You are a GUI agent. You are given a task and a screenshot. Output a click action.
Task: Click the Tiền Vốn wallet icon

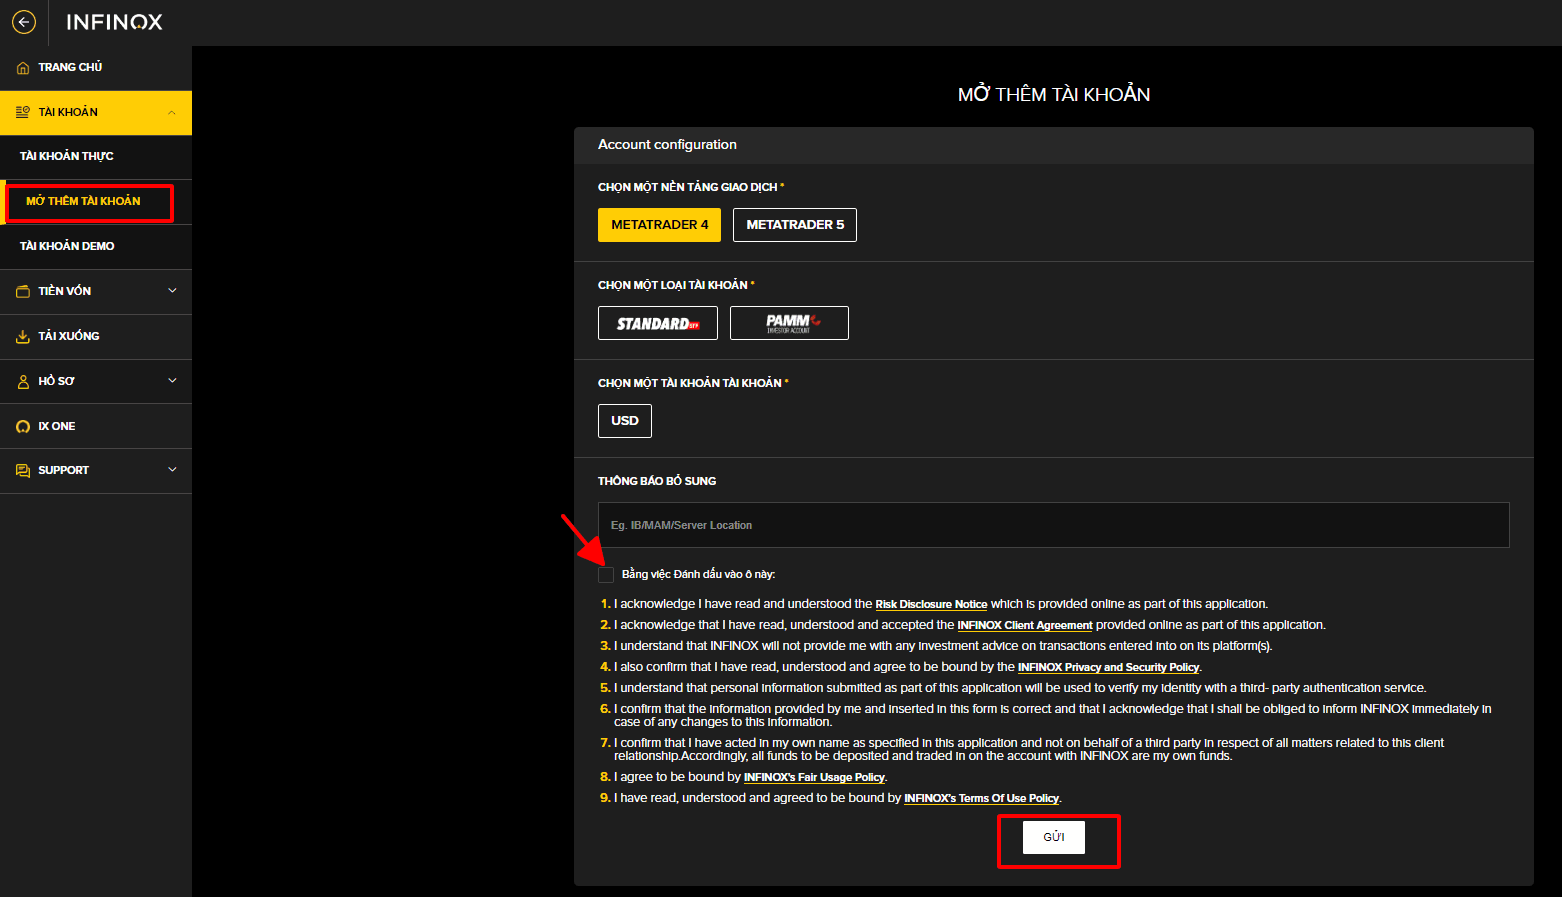pyautogui.click(x=23, y=291)
